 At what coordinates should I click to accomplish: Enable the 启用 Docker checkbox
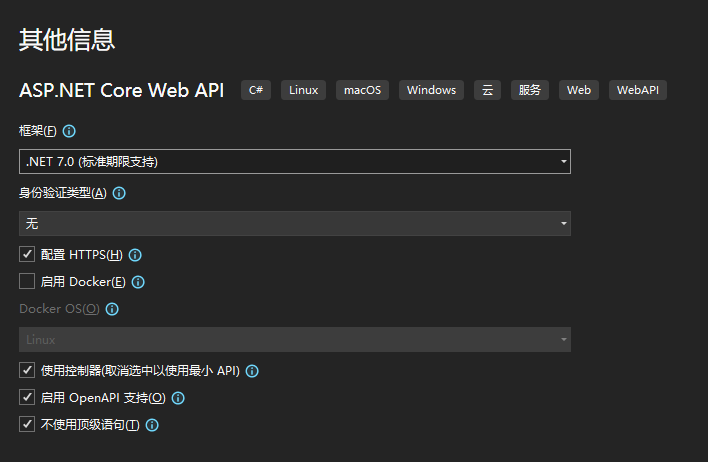pyautogui.click(x=27, y=282)
